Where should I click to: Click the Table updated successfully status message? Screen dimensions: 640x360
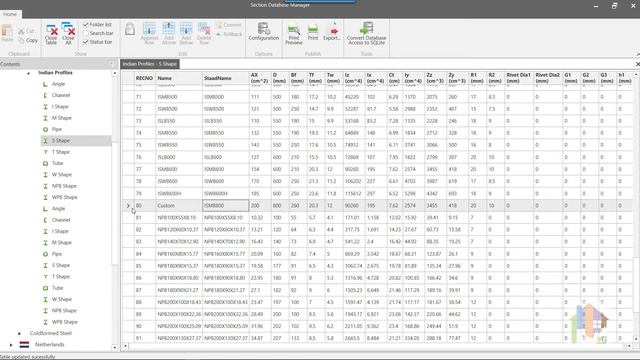pyautogui.click(x=27, y=357)
